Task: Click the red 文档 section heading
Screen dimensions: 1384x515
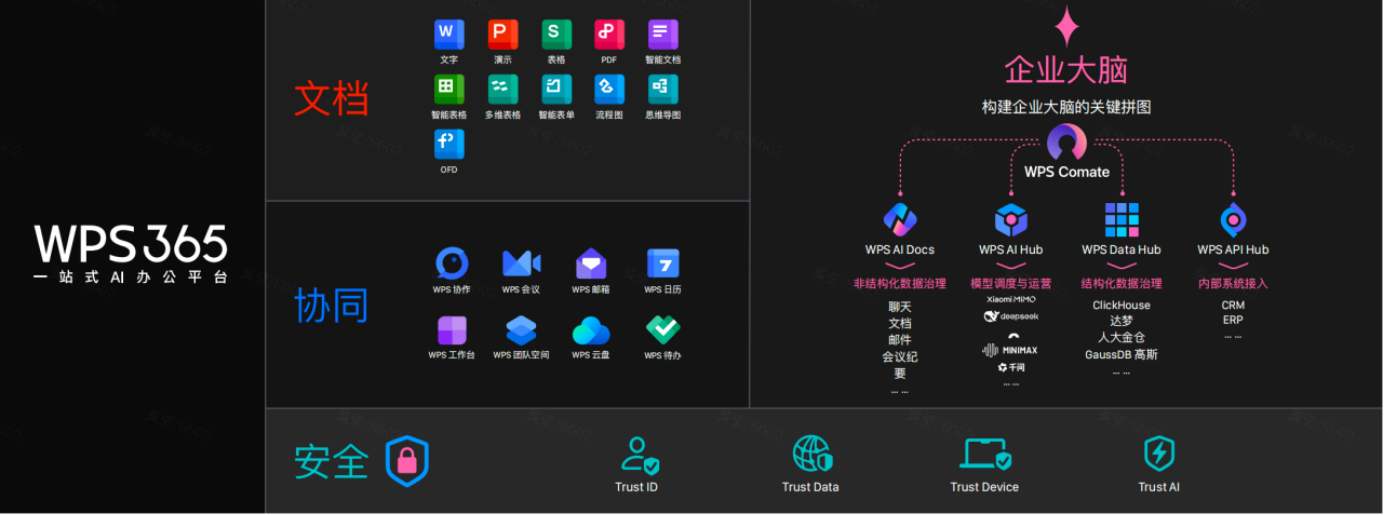Action: pos(332,100)
